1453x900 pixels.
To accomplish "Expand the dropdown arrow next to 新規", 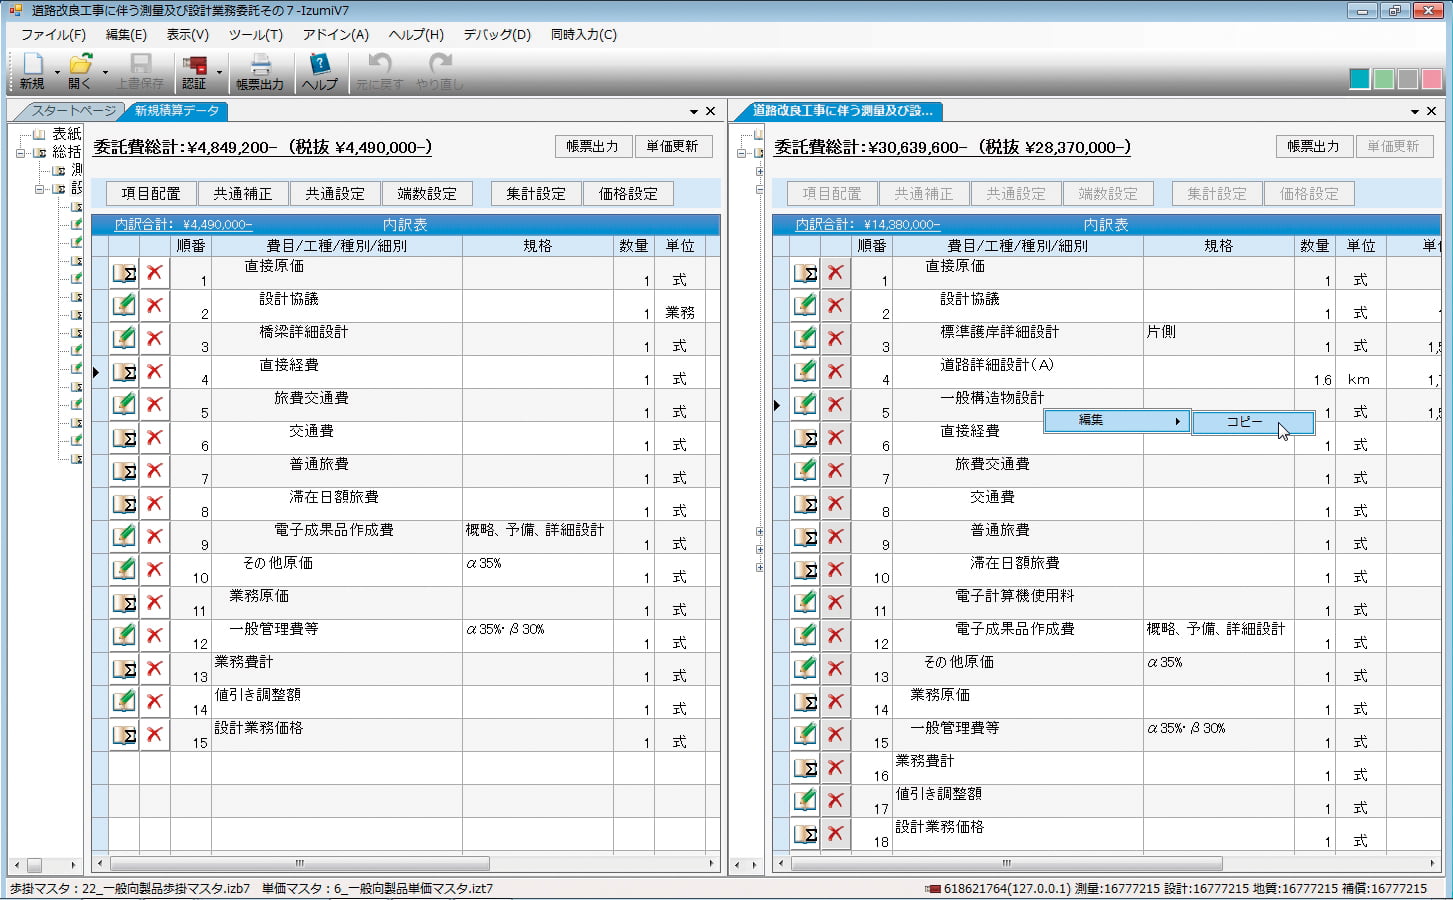I will coord(57,73).
